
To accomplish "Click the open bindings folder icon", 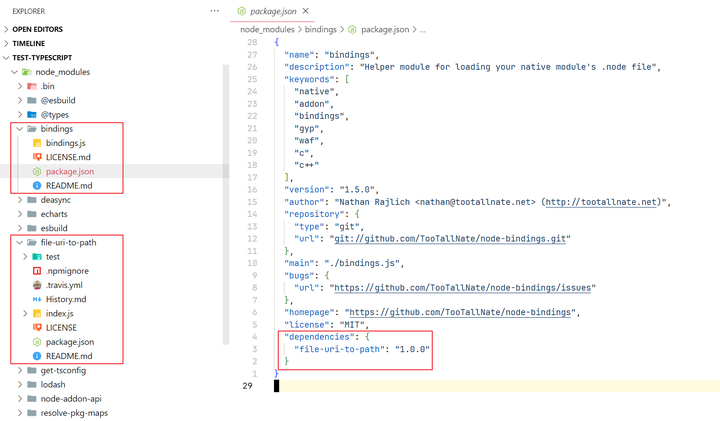I will click(32, 129).
